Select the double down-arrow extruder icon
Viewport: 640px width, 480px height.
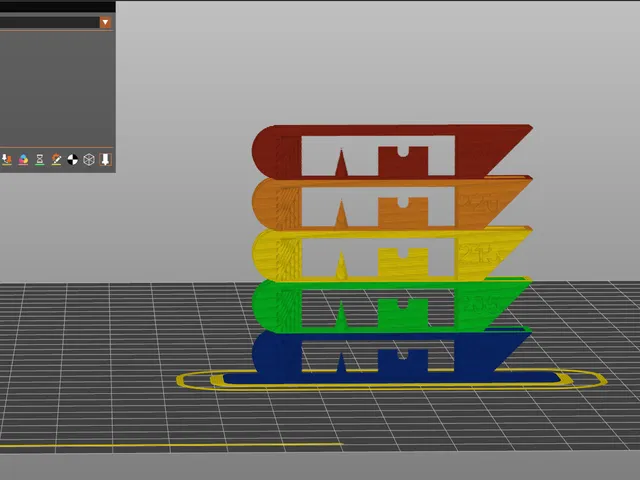click(x=7, y=160)
